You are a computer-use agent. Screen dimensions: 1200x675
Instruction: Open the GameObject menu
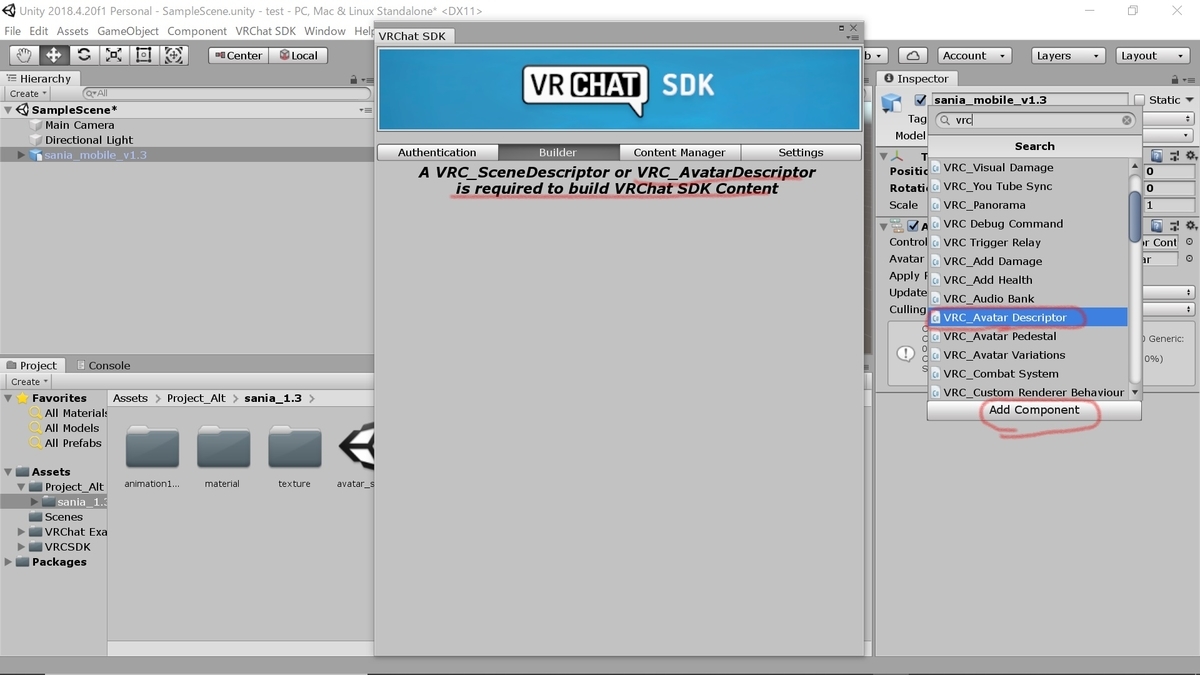(x=128, y=31)
